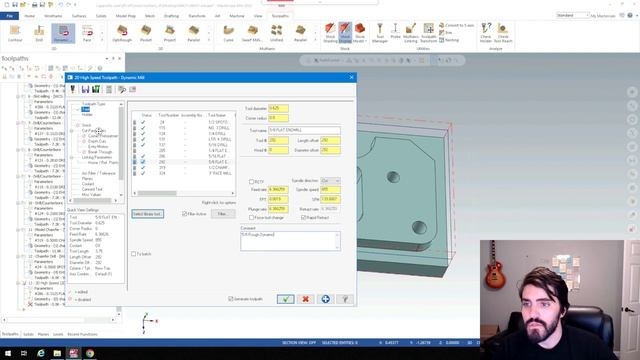The height and width of the screenshot is (360, 640).
Task: Open Windows Start button
Action: pos(8,353)
